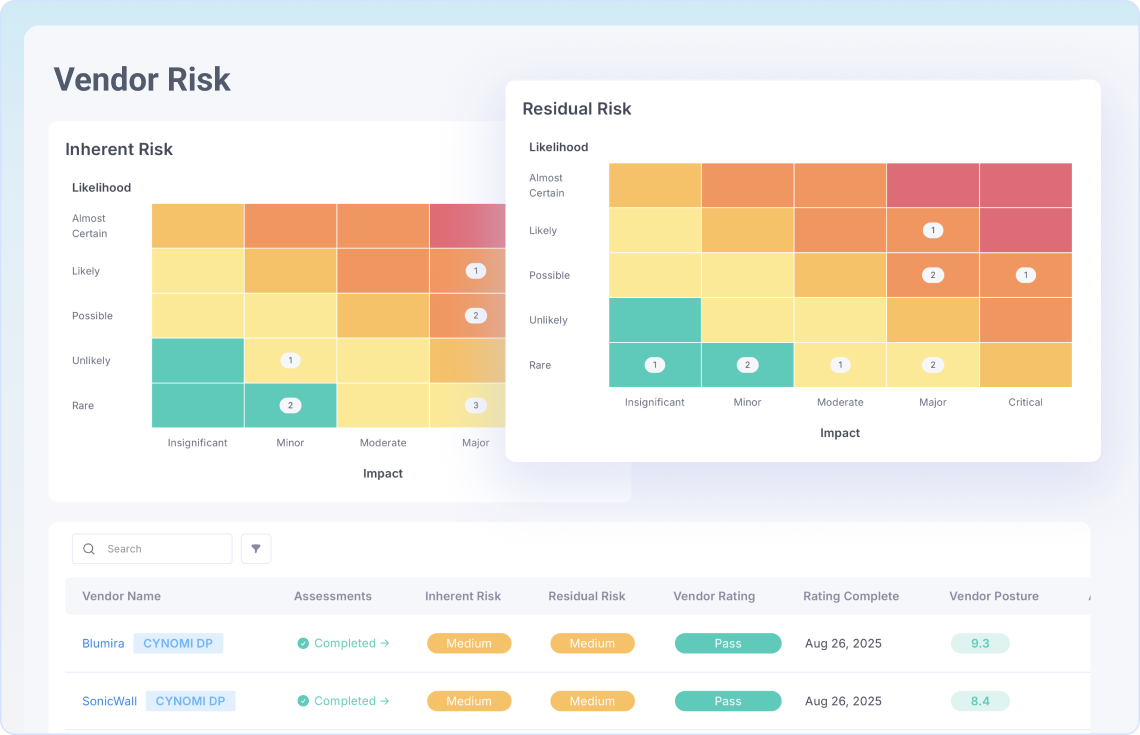Screen dimensions: 1140x735
Task: Click the magnifier icon in the search field
Action: pos(89,549)
